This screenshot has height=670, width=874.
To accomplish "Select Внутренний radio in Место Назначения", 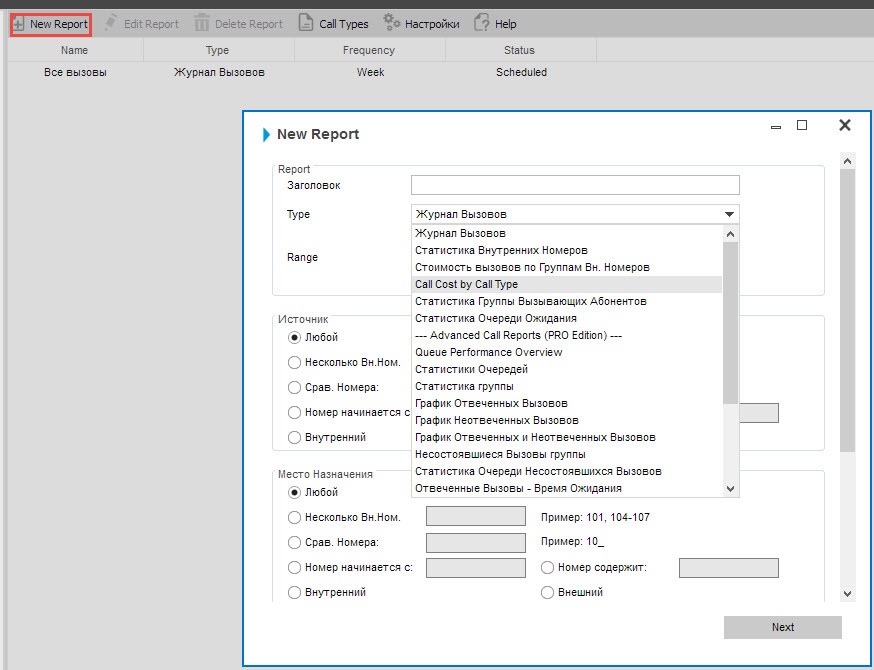I will point(294,592).
